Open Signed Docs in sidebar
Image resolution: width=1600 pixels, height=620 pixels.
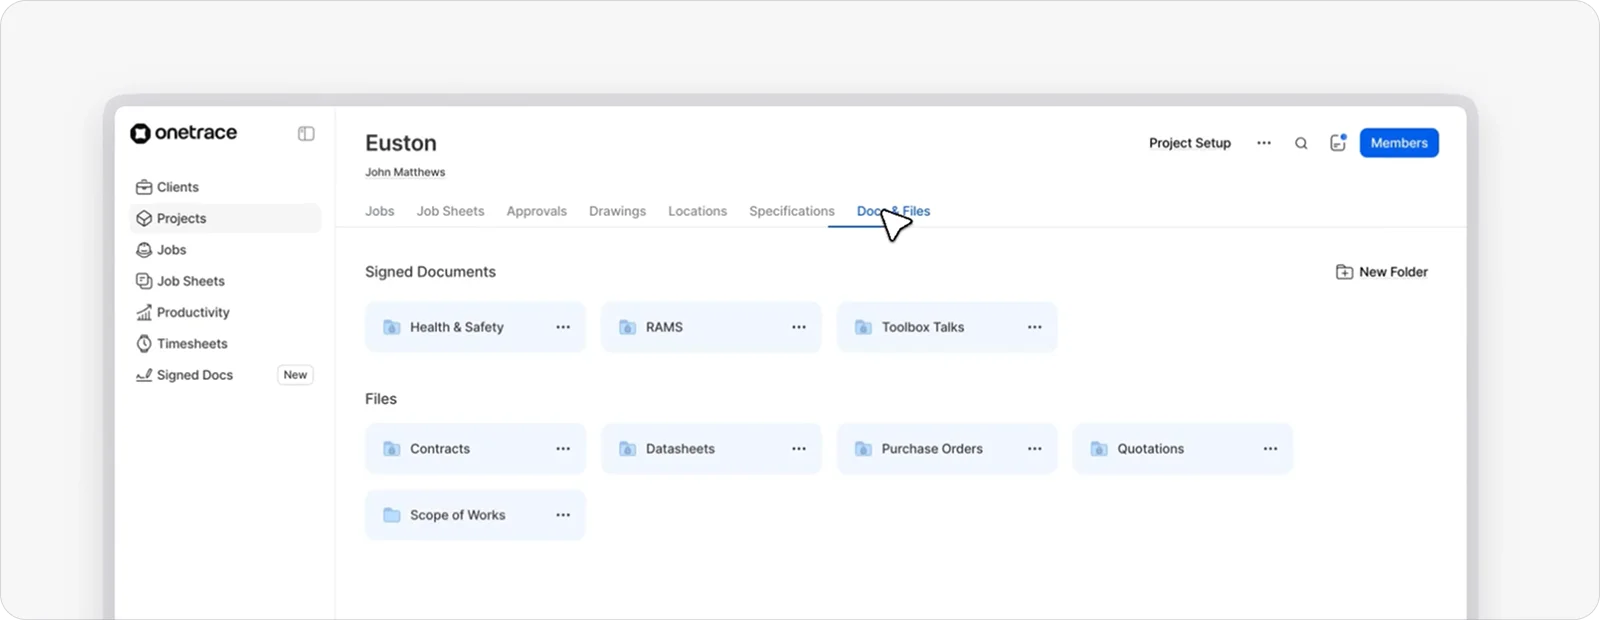(225, 375)
